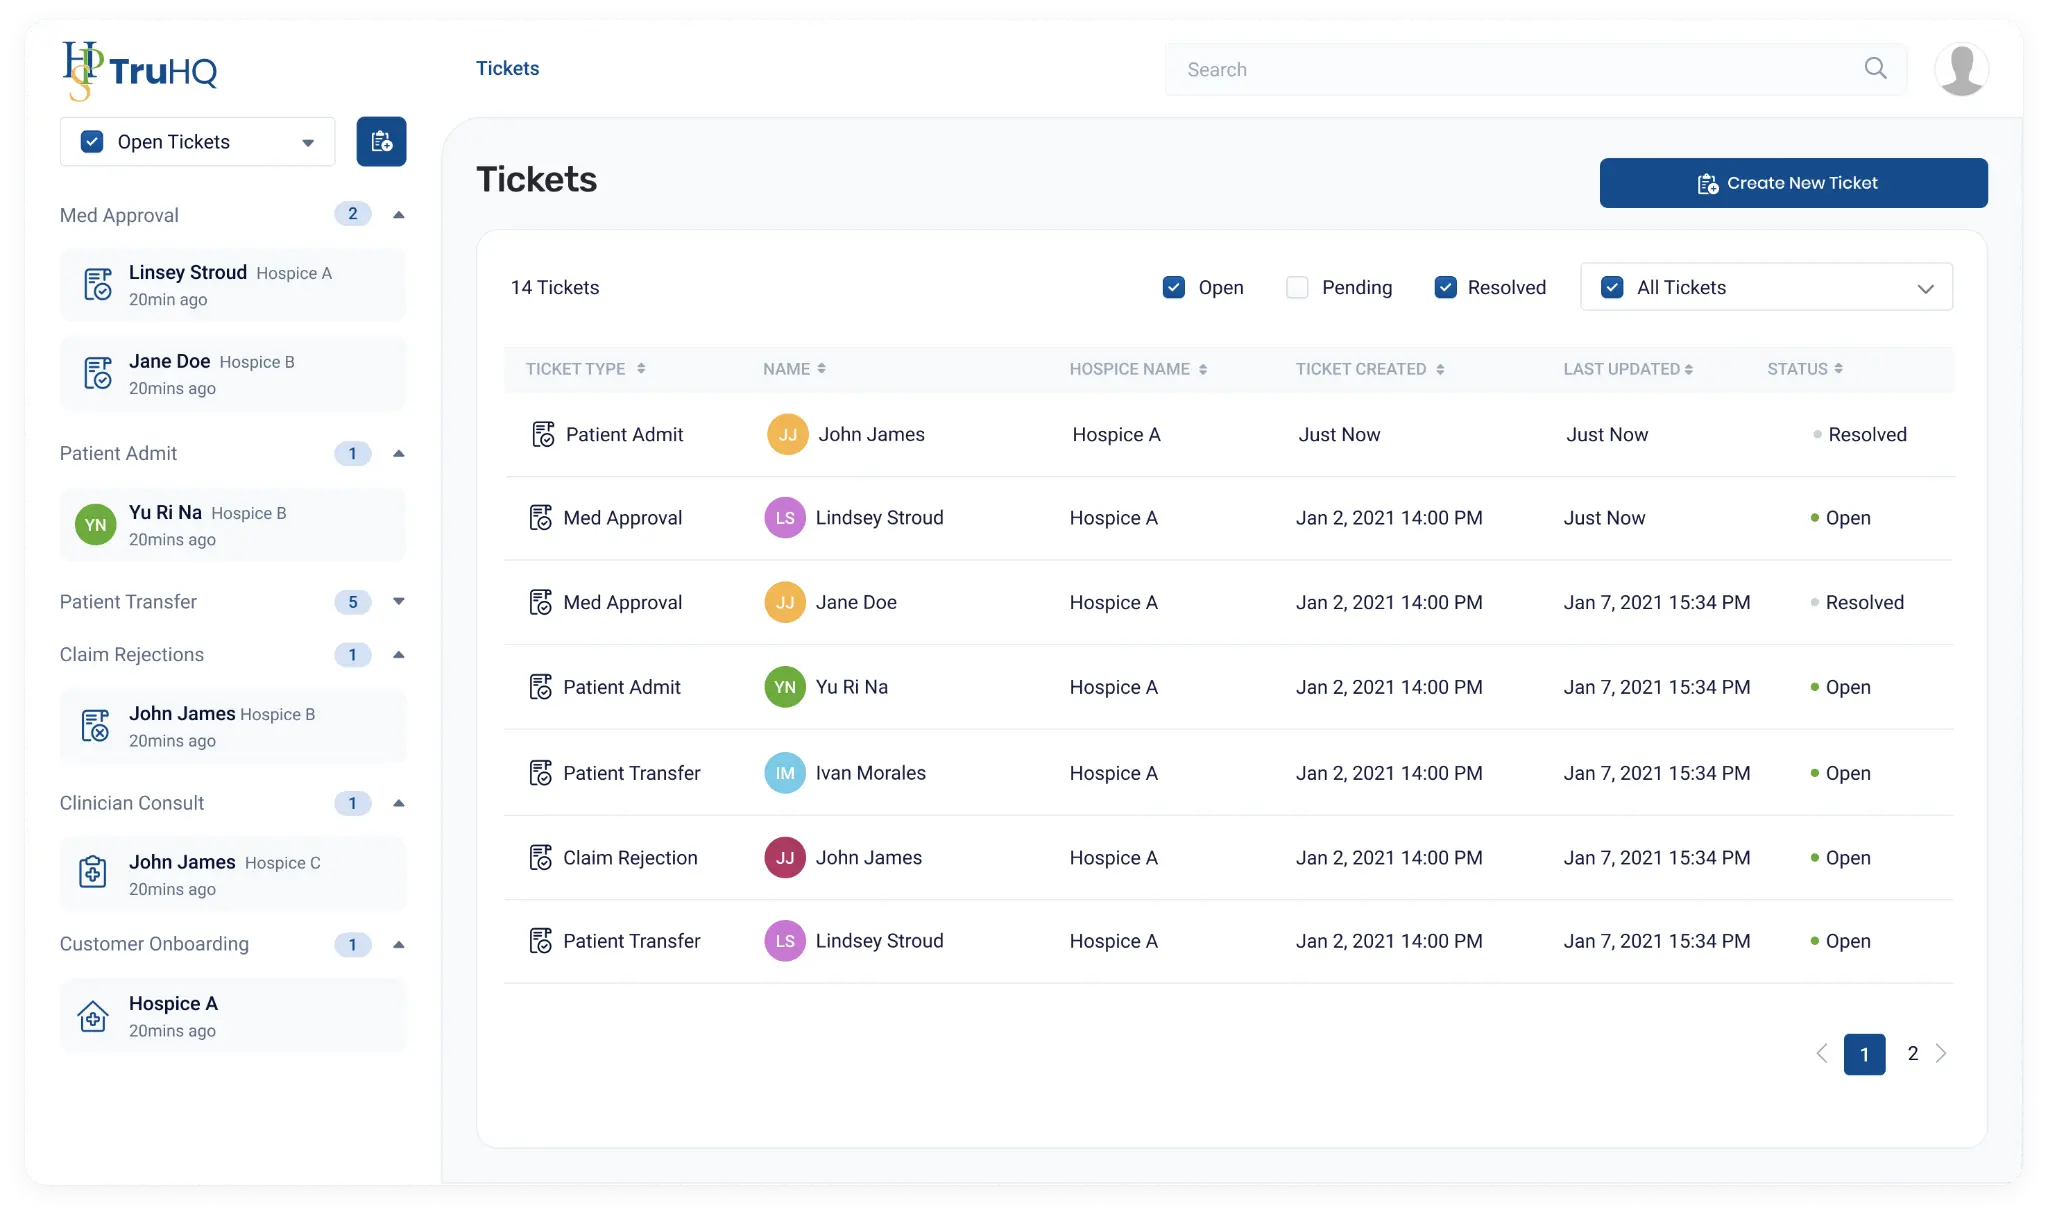This screenshot has width=2048, height=1215.
Task: Open the search magnifier icon
Action: point(1875,68)
